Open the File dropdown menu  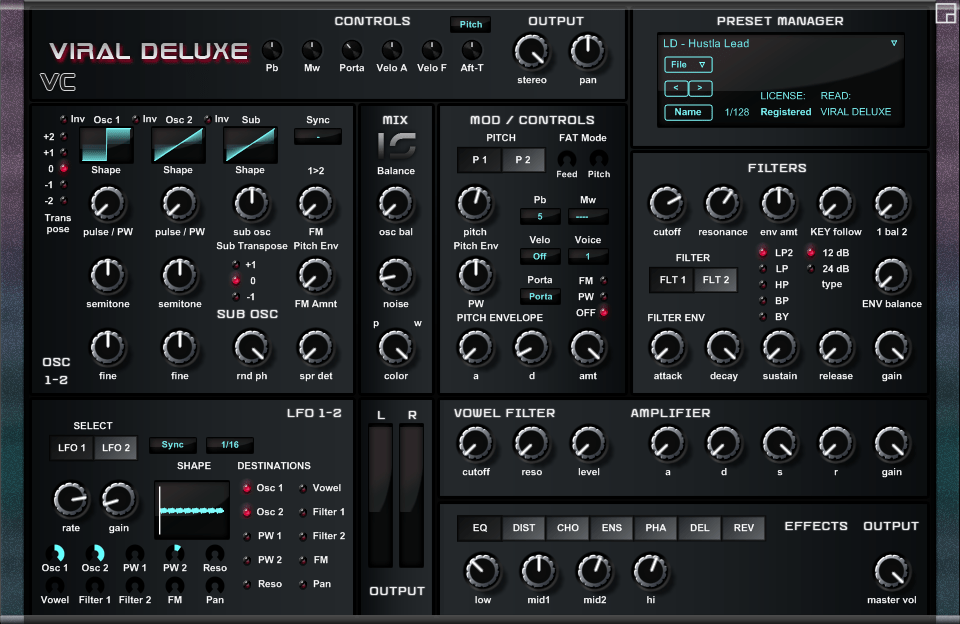(688, 64)
